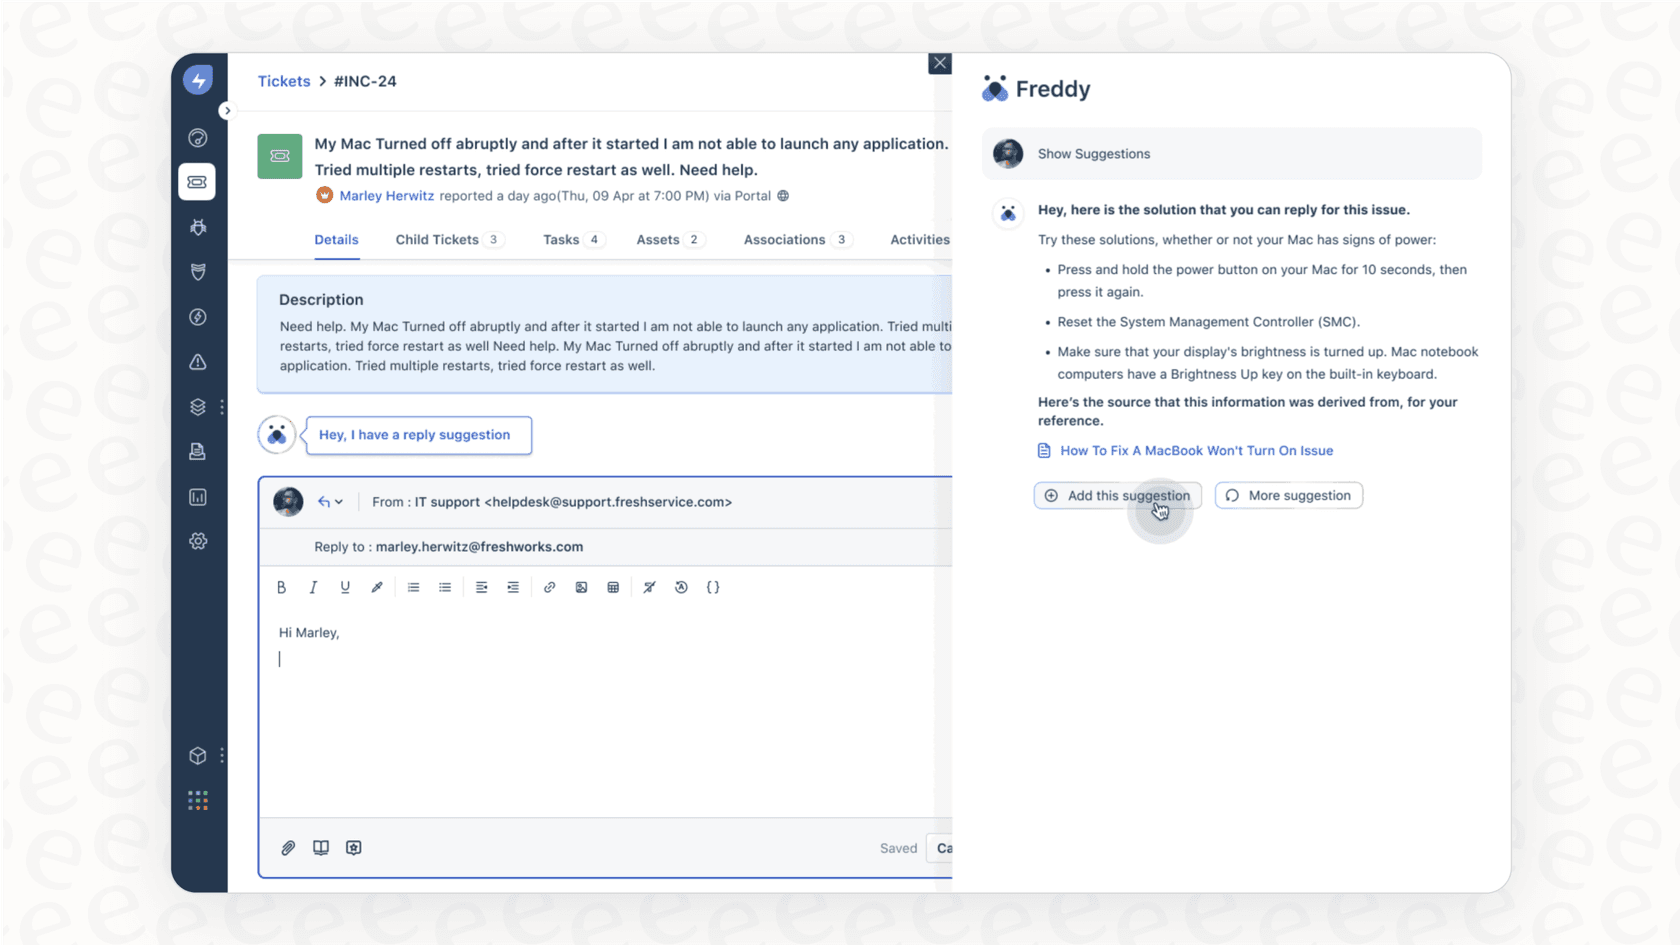Insert a code snippet with the braces icon
This screenshot has height=945, width=1680.
tap(713, 587)
